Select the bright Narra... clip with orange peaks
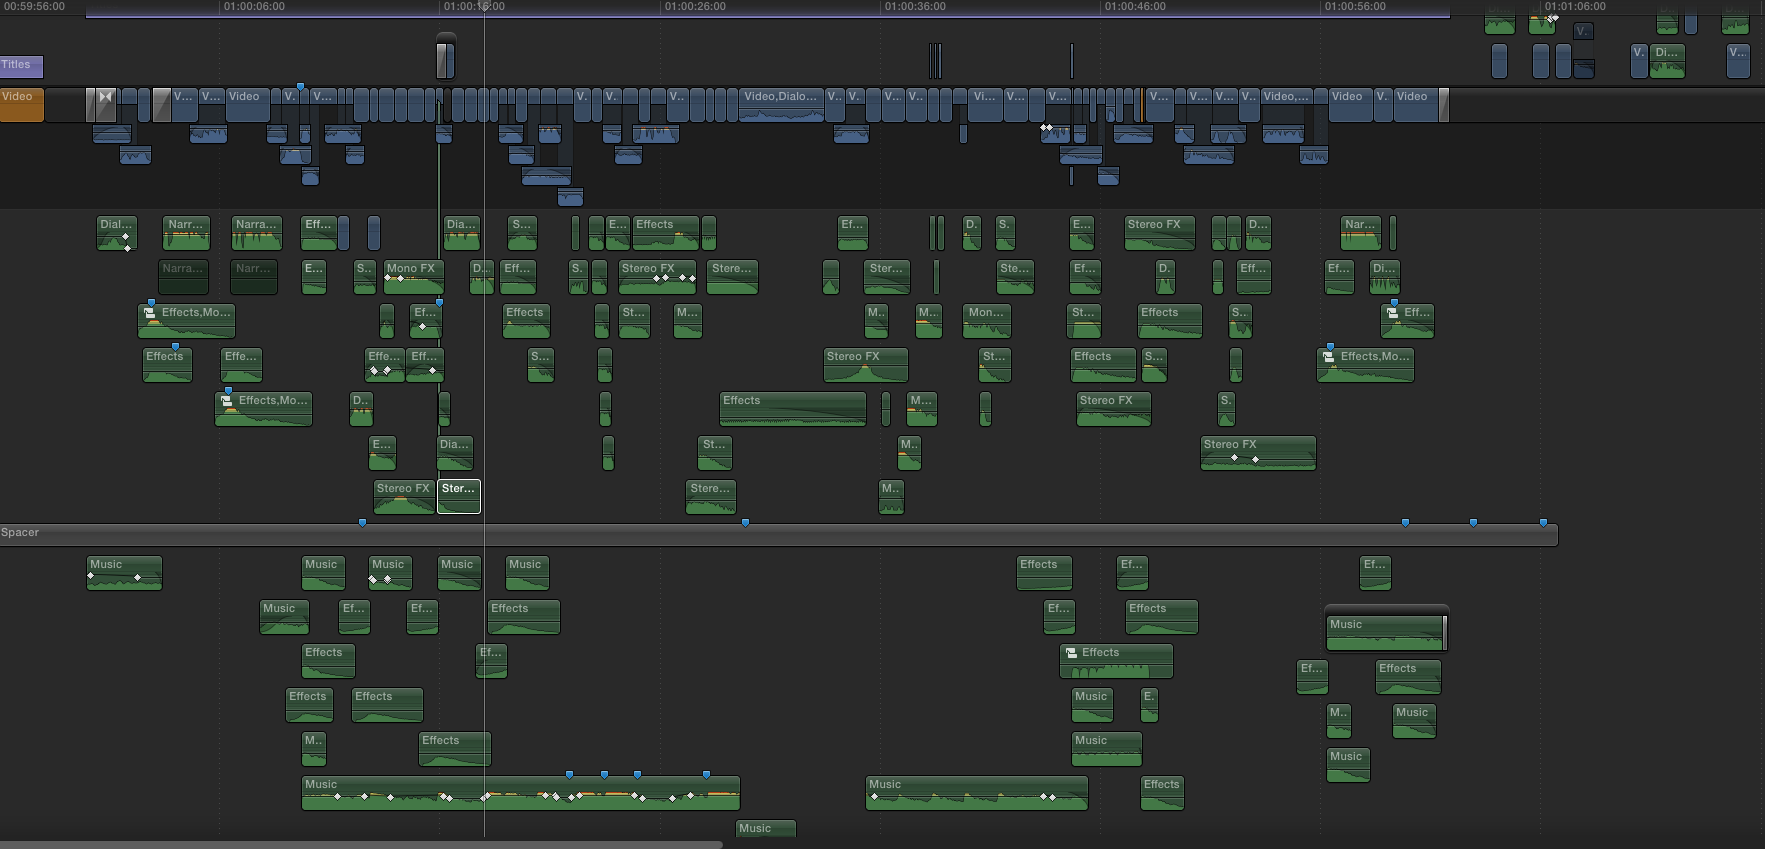1765x849 pixels. [x=257, y=233]
